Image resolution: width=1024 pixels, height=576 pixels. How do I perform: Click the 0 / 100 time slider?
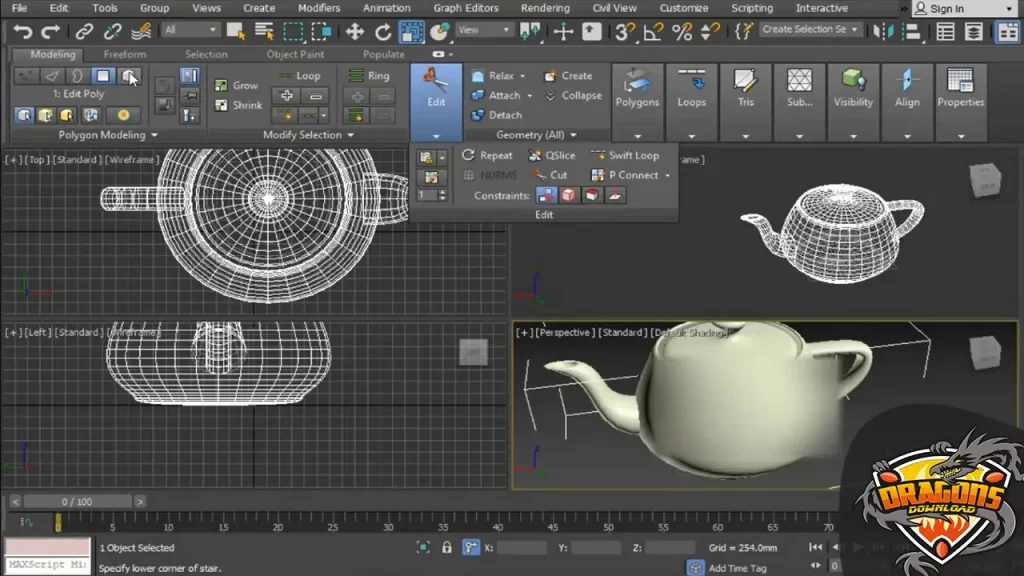[77, 502]
